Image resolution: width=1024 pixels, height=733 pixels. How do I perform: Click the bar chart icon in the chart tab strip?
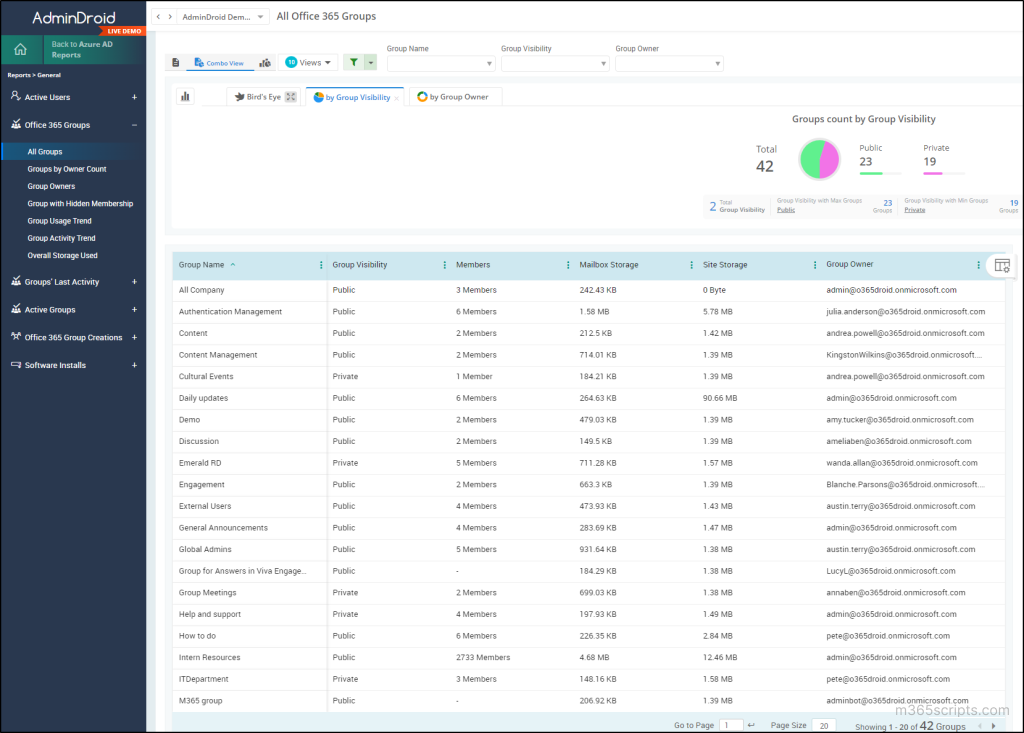pyautogui.click(x=184, y=96)
